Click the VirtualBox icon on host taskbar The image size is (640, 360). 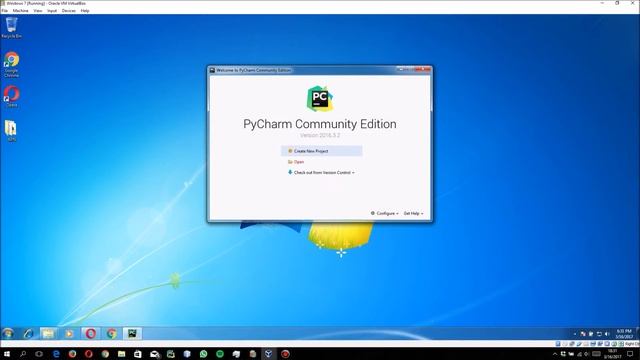pyautogui.click(x=268, y=354)
